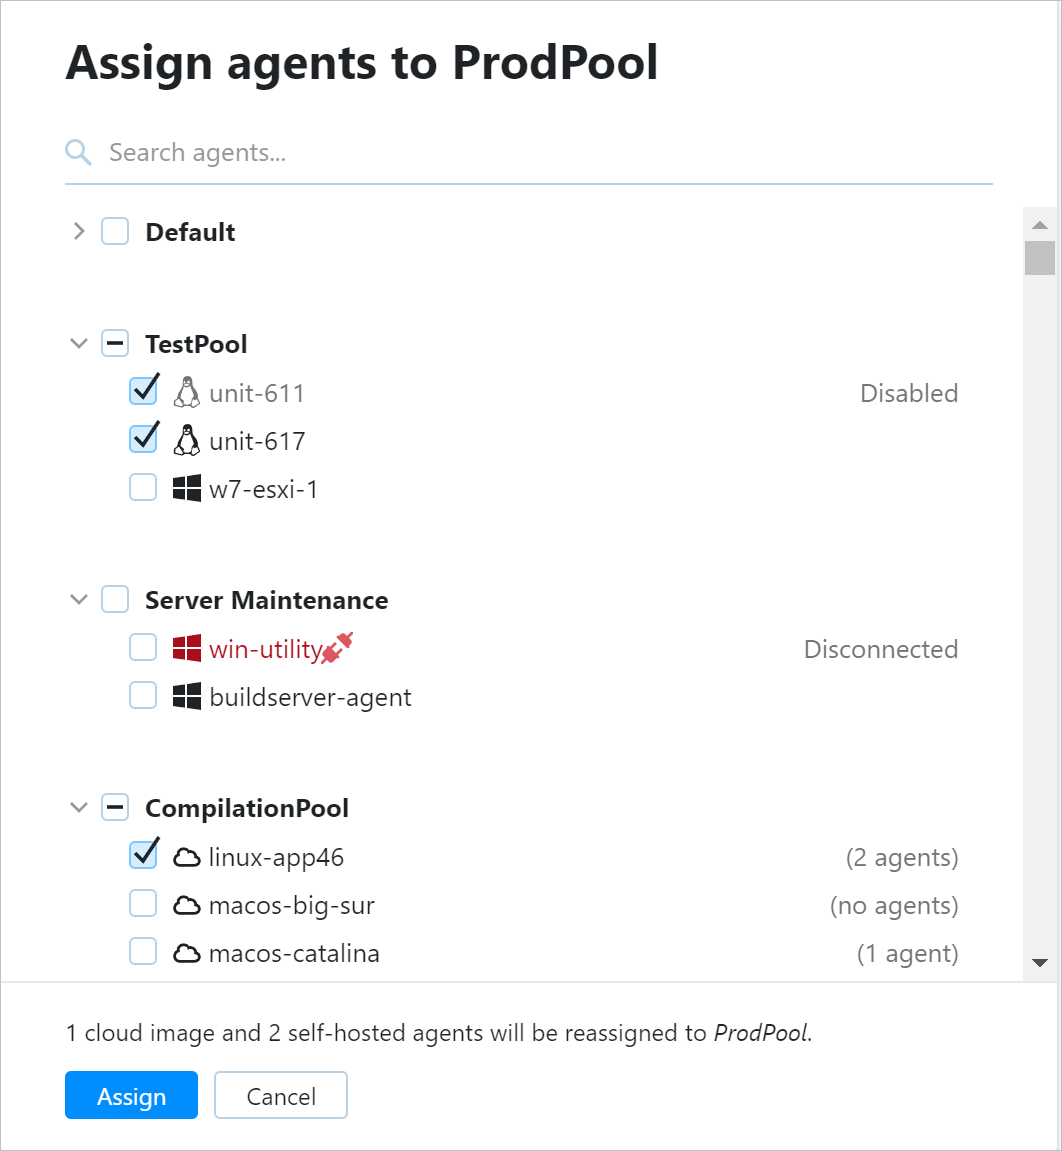This screenshot has height=1151, width=1062.
Task: Click the cloud icon beside macos-big-sur
Action: point(187,904)
